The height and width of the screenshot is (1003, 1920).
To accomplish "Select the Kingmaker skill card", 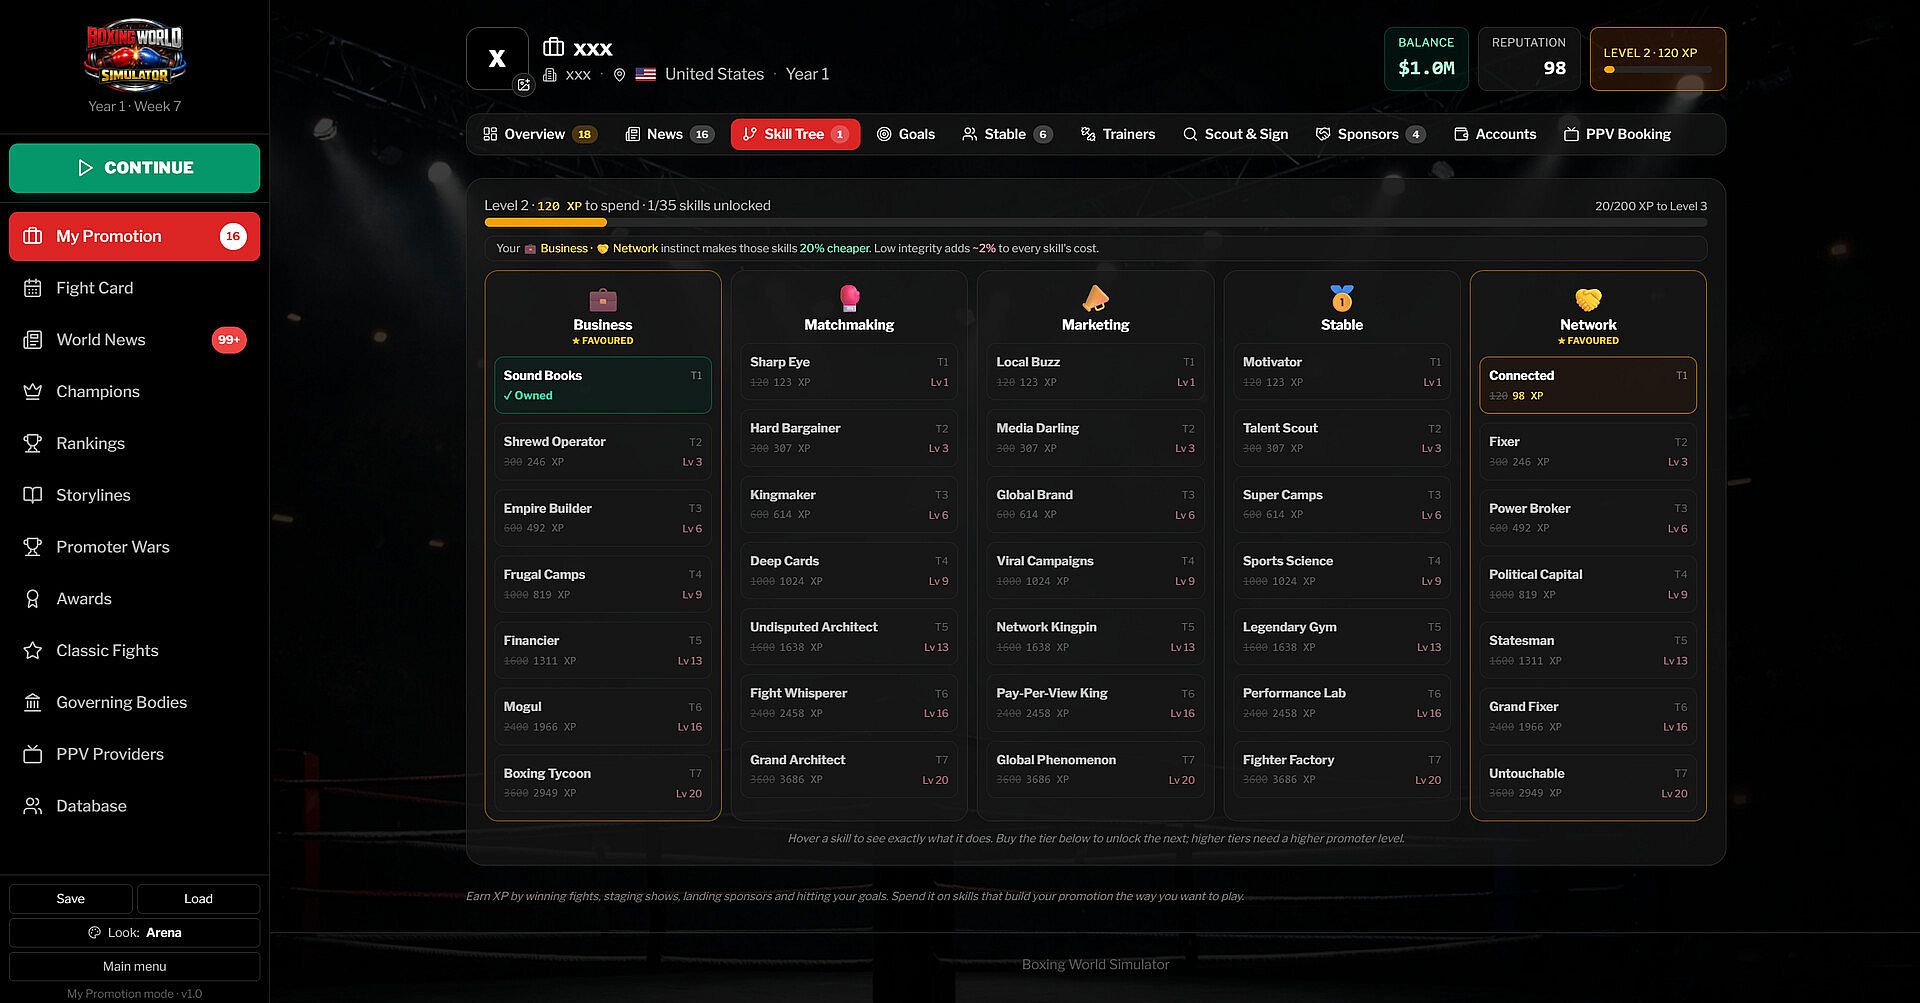I will tap(849, 504).
